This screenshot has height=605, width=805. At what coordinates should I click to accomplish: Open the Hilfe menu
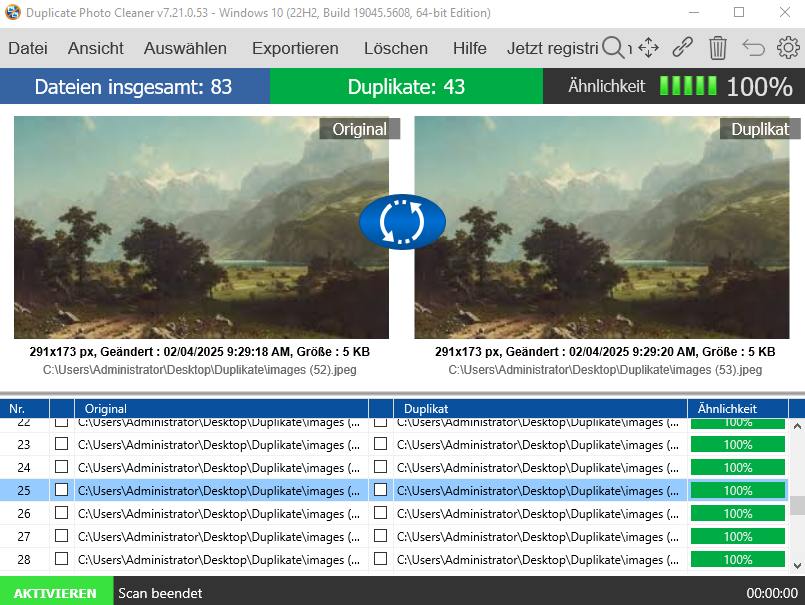(x=469, y=48)
